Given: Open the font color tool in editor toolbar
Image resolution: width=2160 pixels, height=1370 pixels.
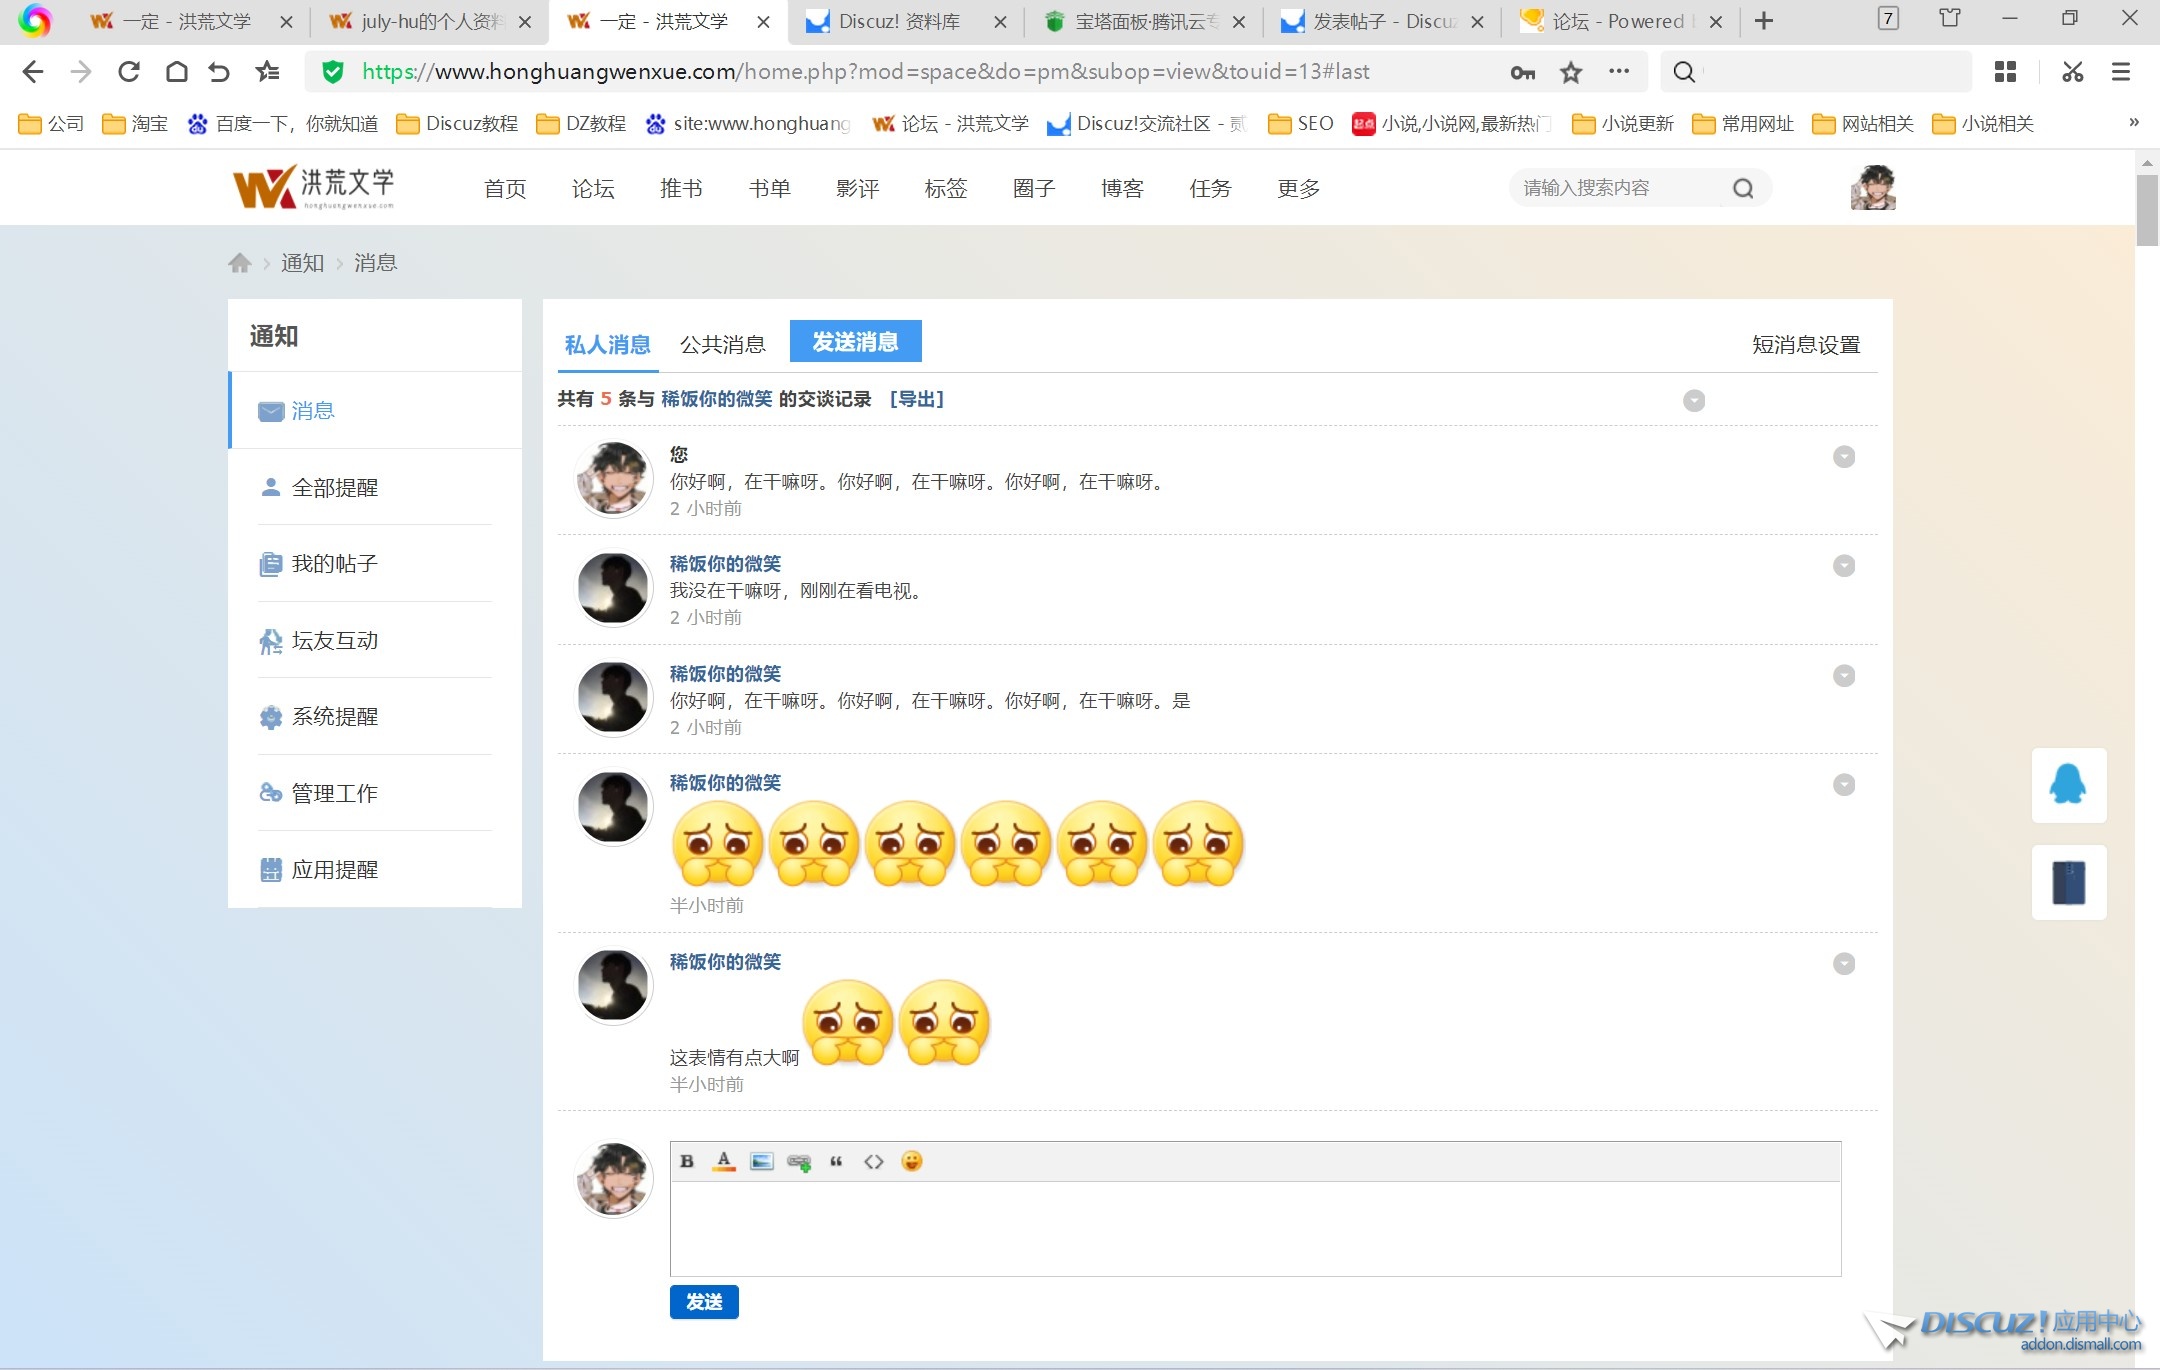Looking at the screenshot, I should tap(723, 1161).
